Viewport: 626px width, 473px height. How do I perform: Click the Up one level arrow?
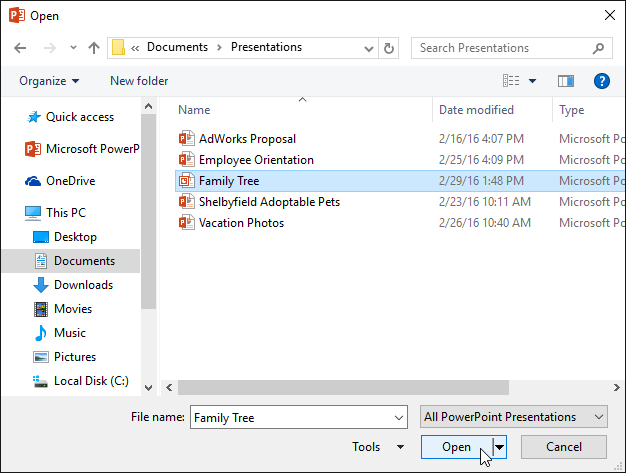94,48
